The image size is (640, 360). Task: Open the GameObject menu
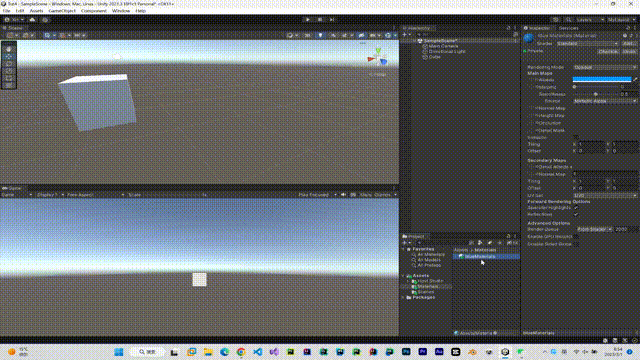tap(62, 11)
